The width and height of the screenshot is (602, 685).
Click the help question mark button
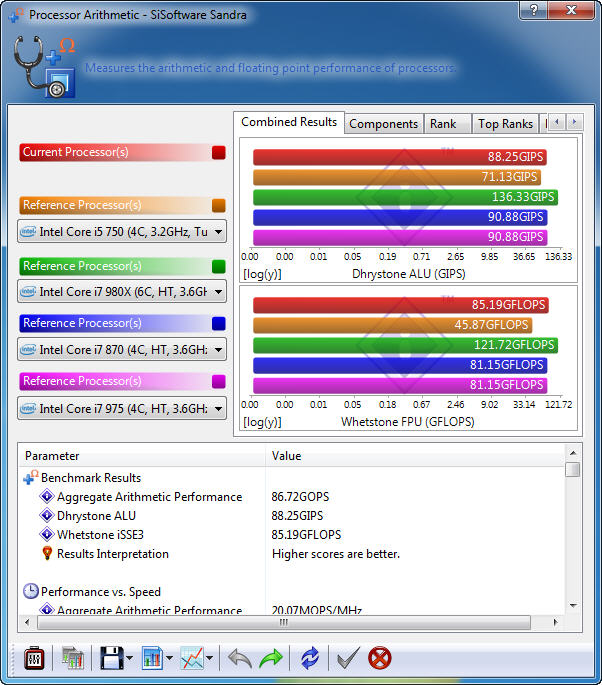534,10
